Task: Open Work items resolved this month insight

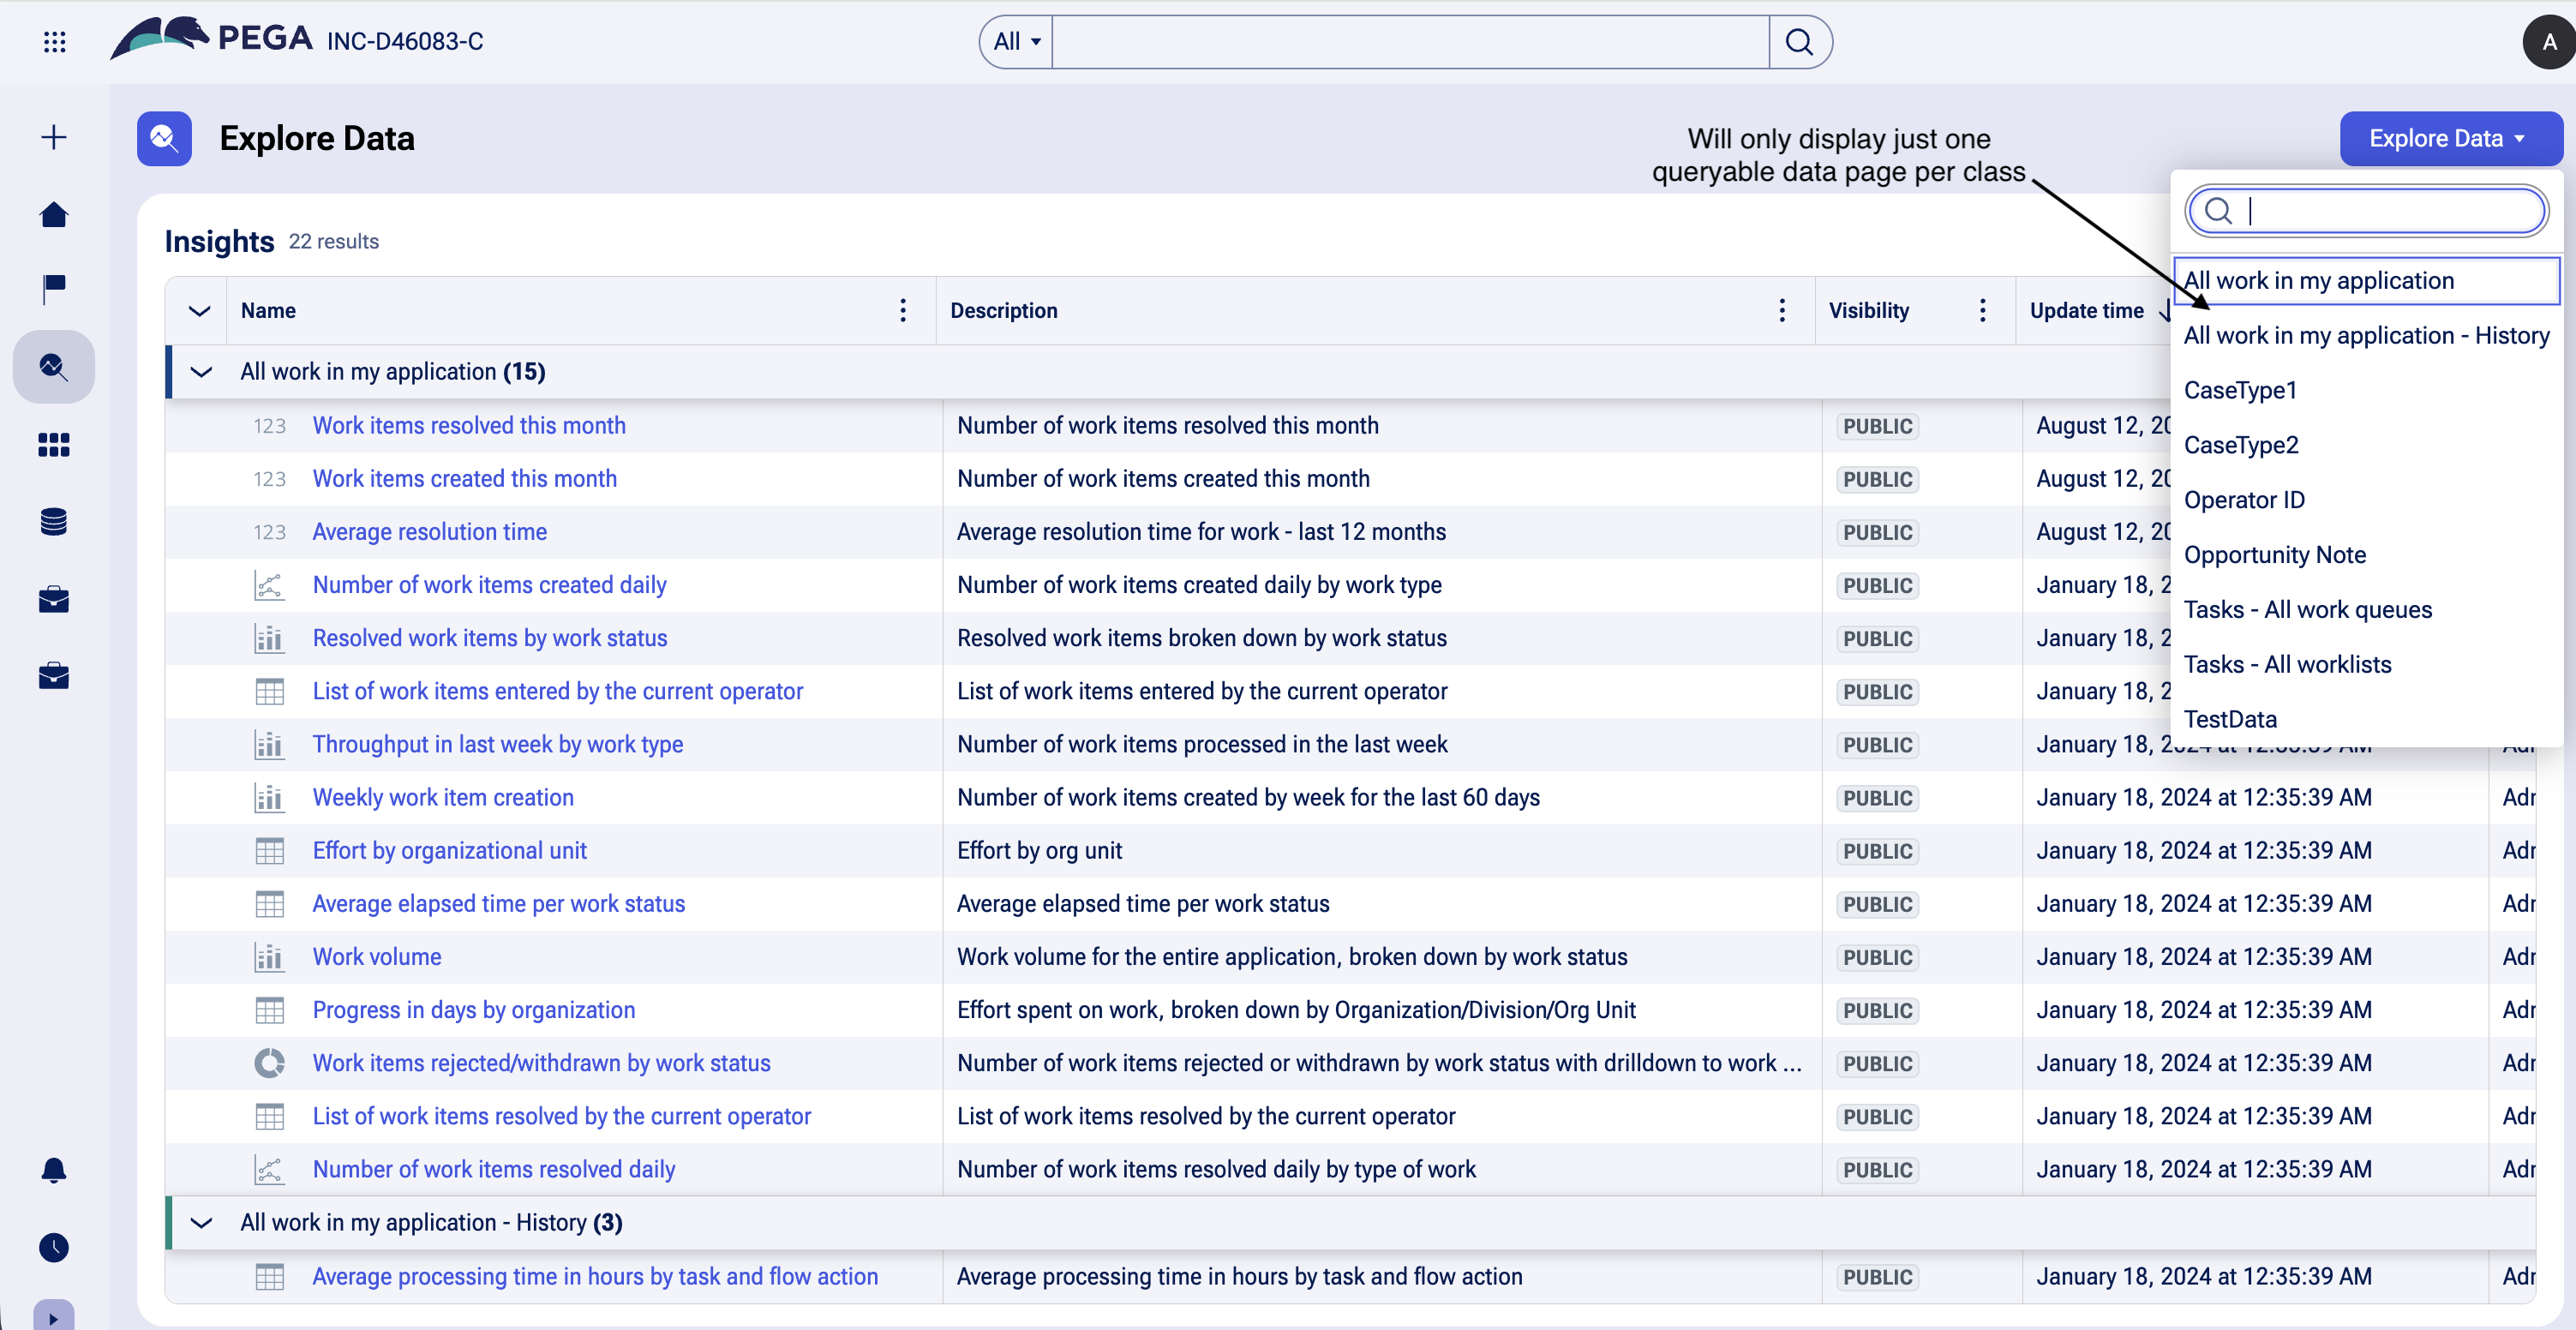Action: (469, 426)
